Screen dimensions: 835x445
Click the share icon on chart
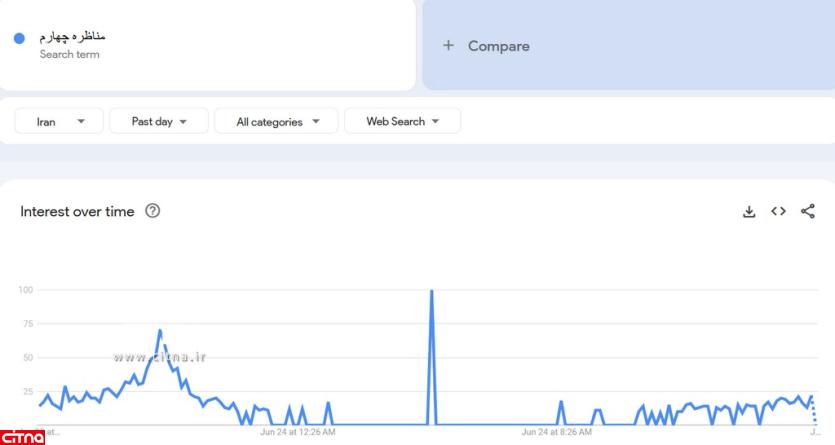point(808,211)
